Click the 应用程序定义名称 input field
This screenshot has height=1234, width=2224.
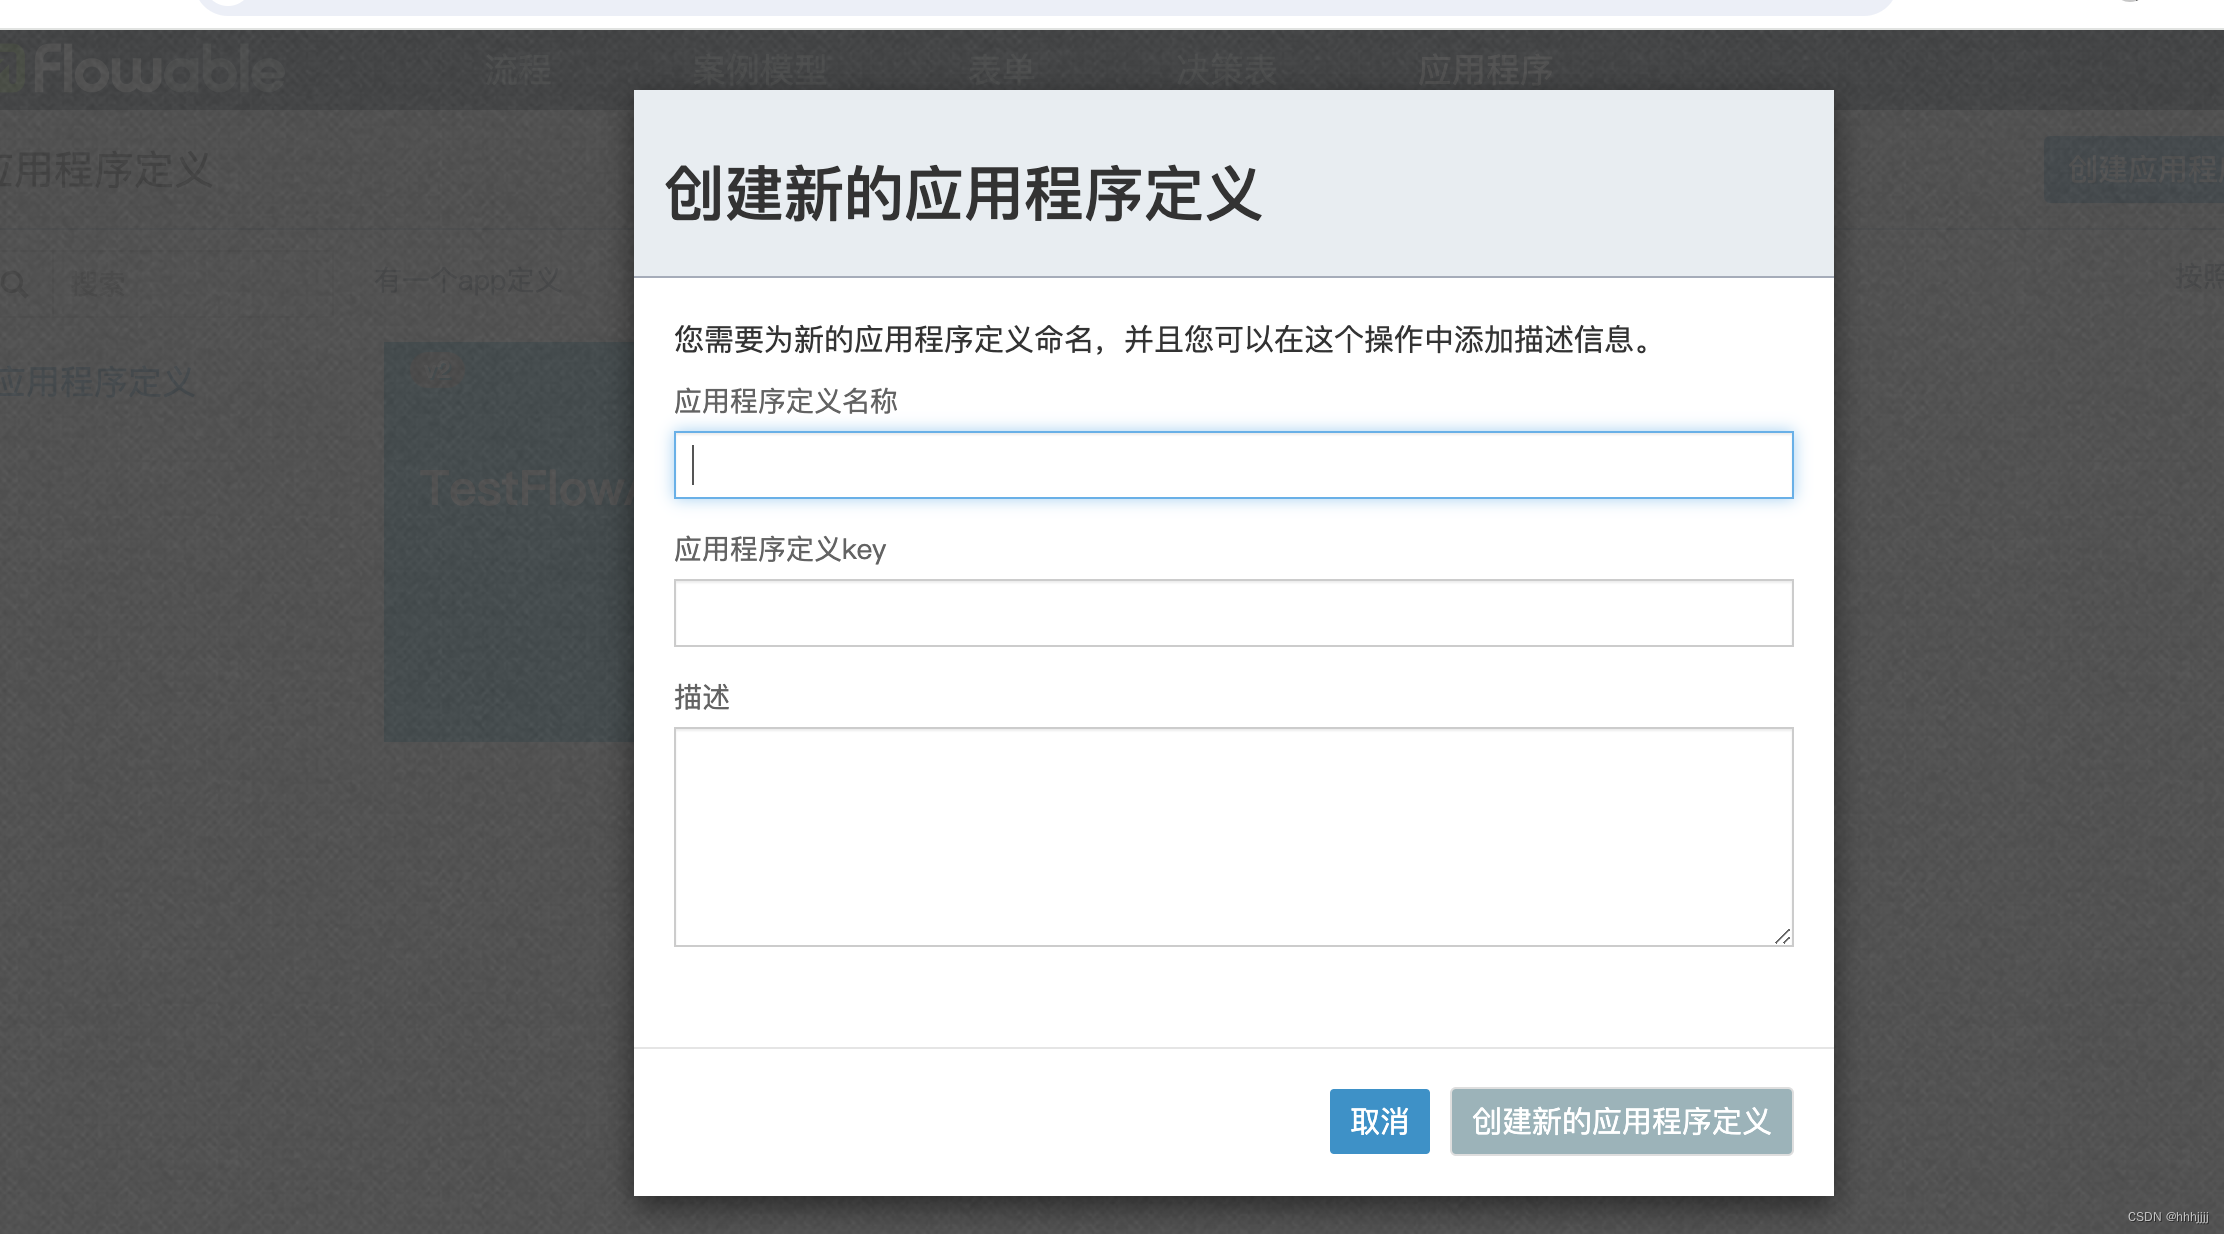1233,465
